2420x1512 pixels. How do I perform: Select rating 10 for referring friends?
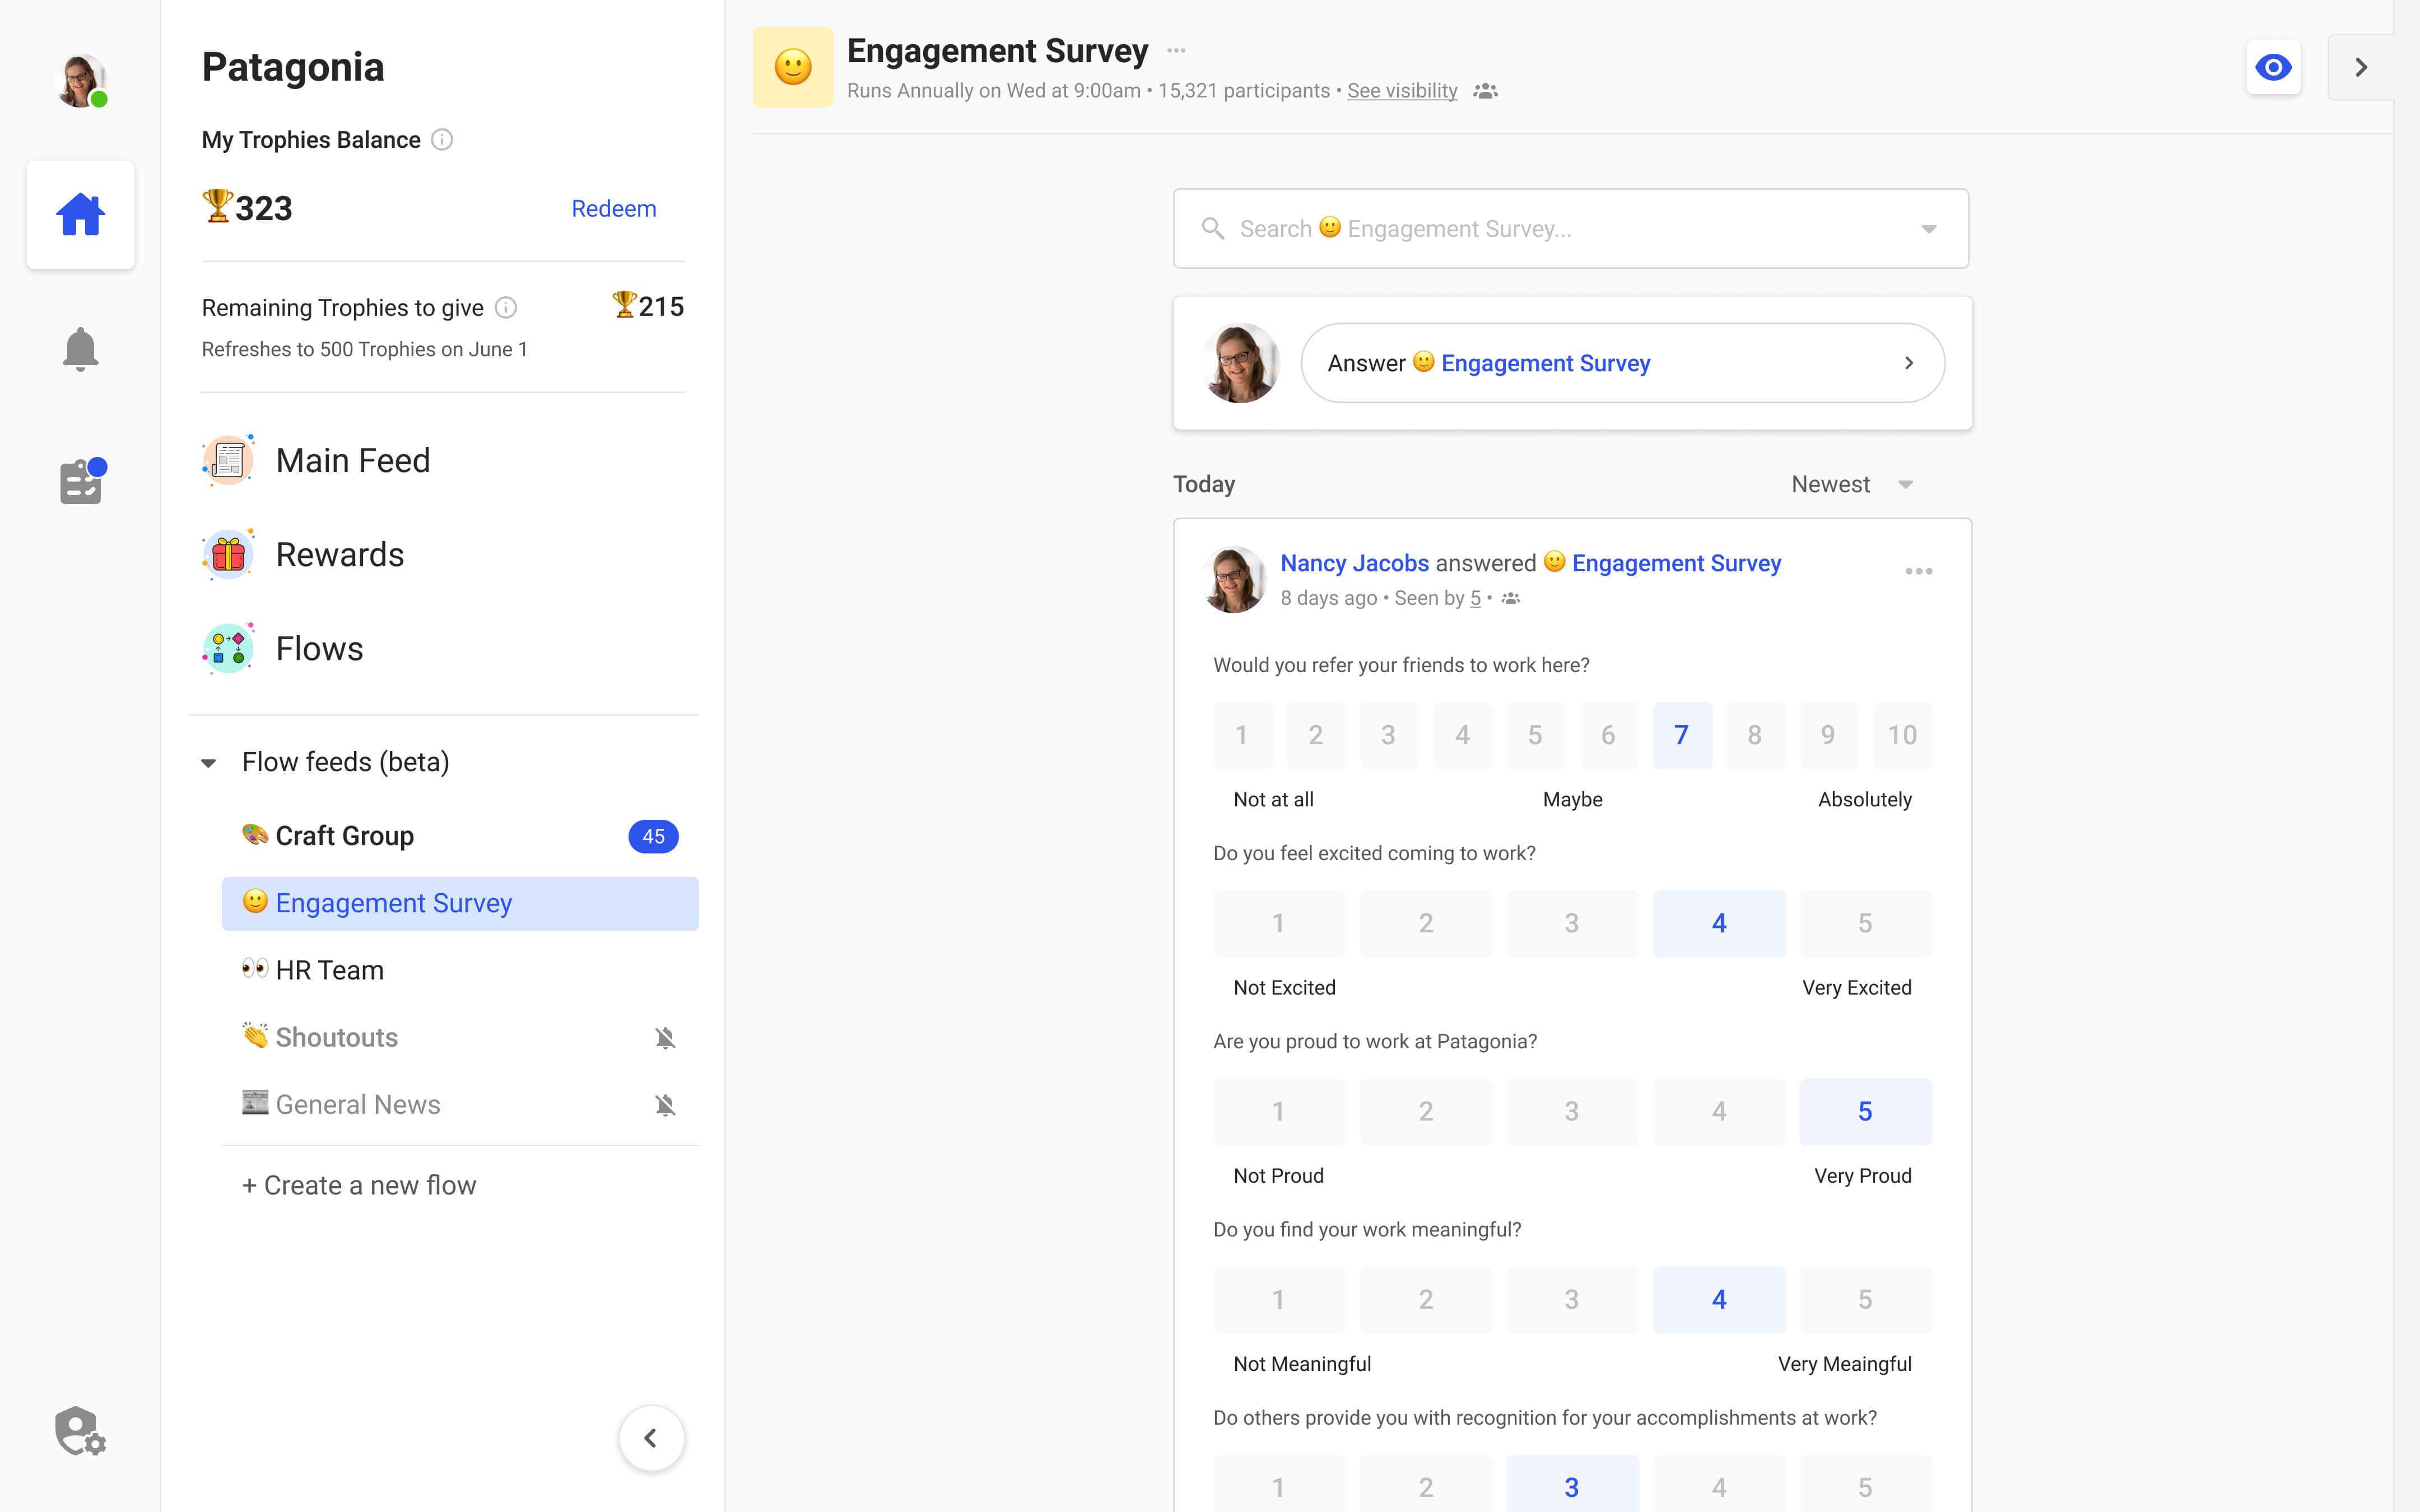(1902, 735)
